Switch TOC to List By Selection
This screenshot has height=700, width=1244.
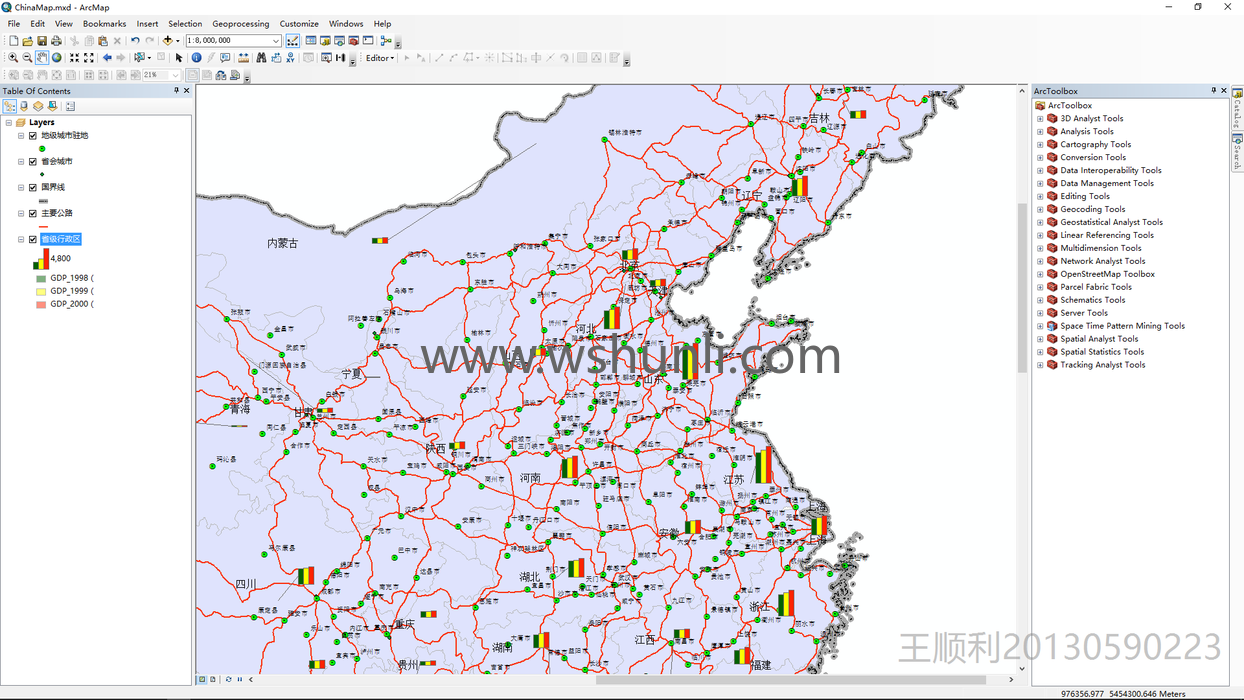[x=52, y=106]
